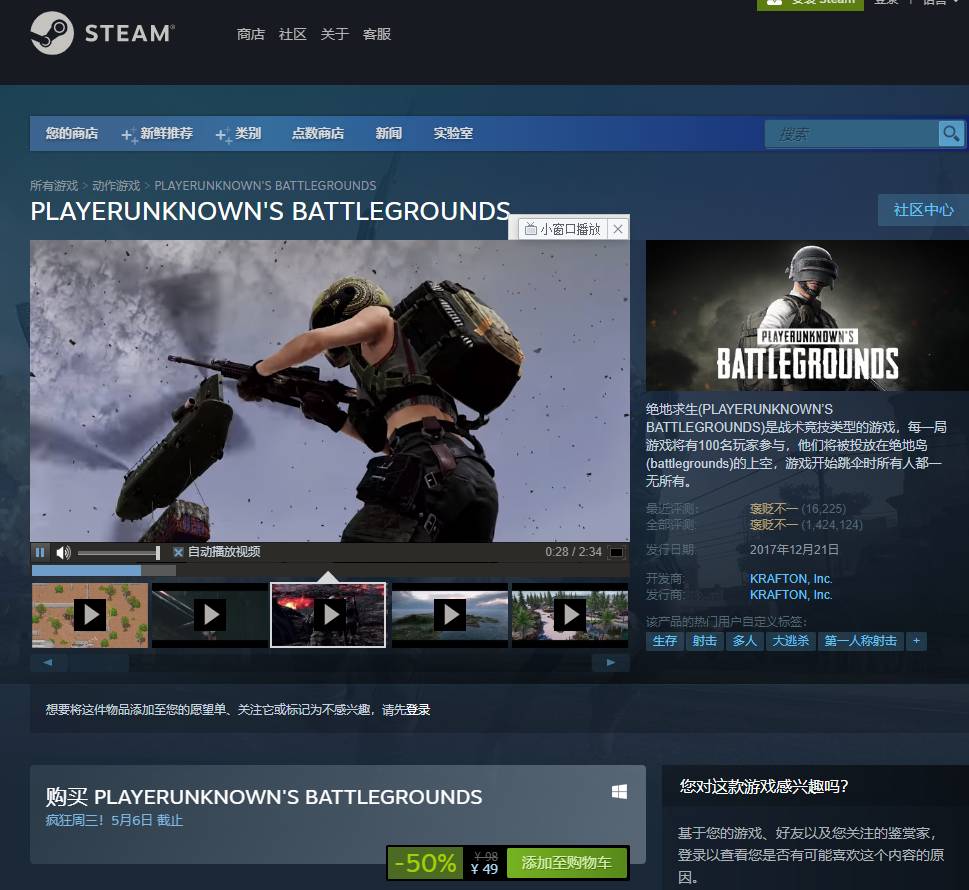This screenshot has width=969, height=890.
Task: Select the 大逃杀 tag
Action: [791, 641]
